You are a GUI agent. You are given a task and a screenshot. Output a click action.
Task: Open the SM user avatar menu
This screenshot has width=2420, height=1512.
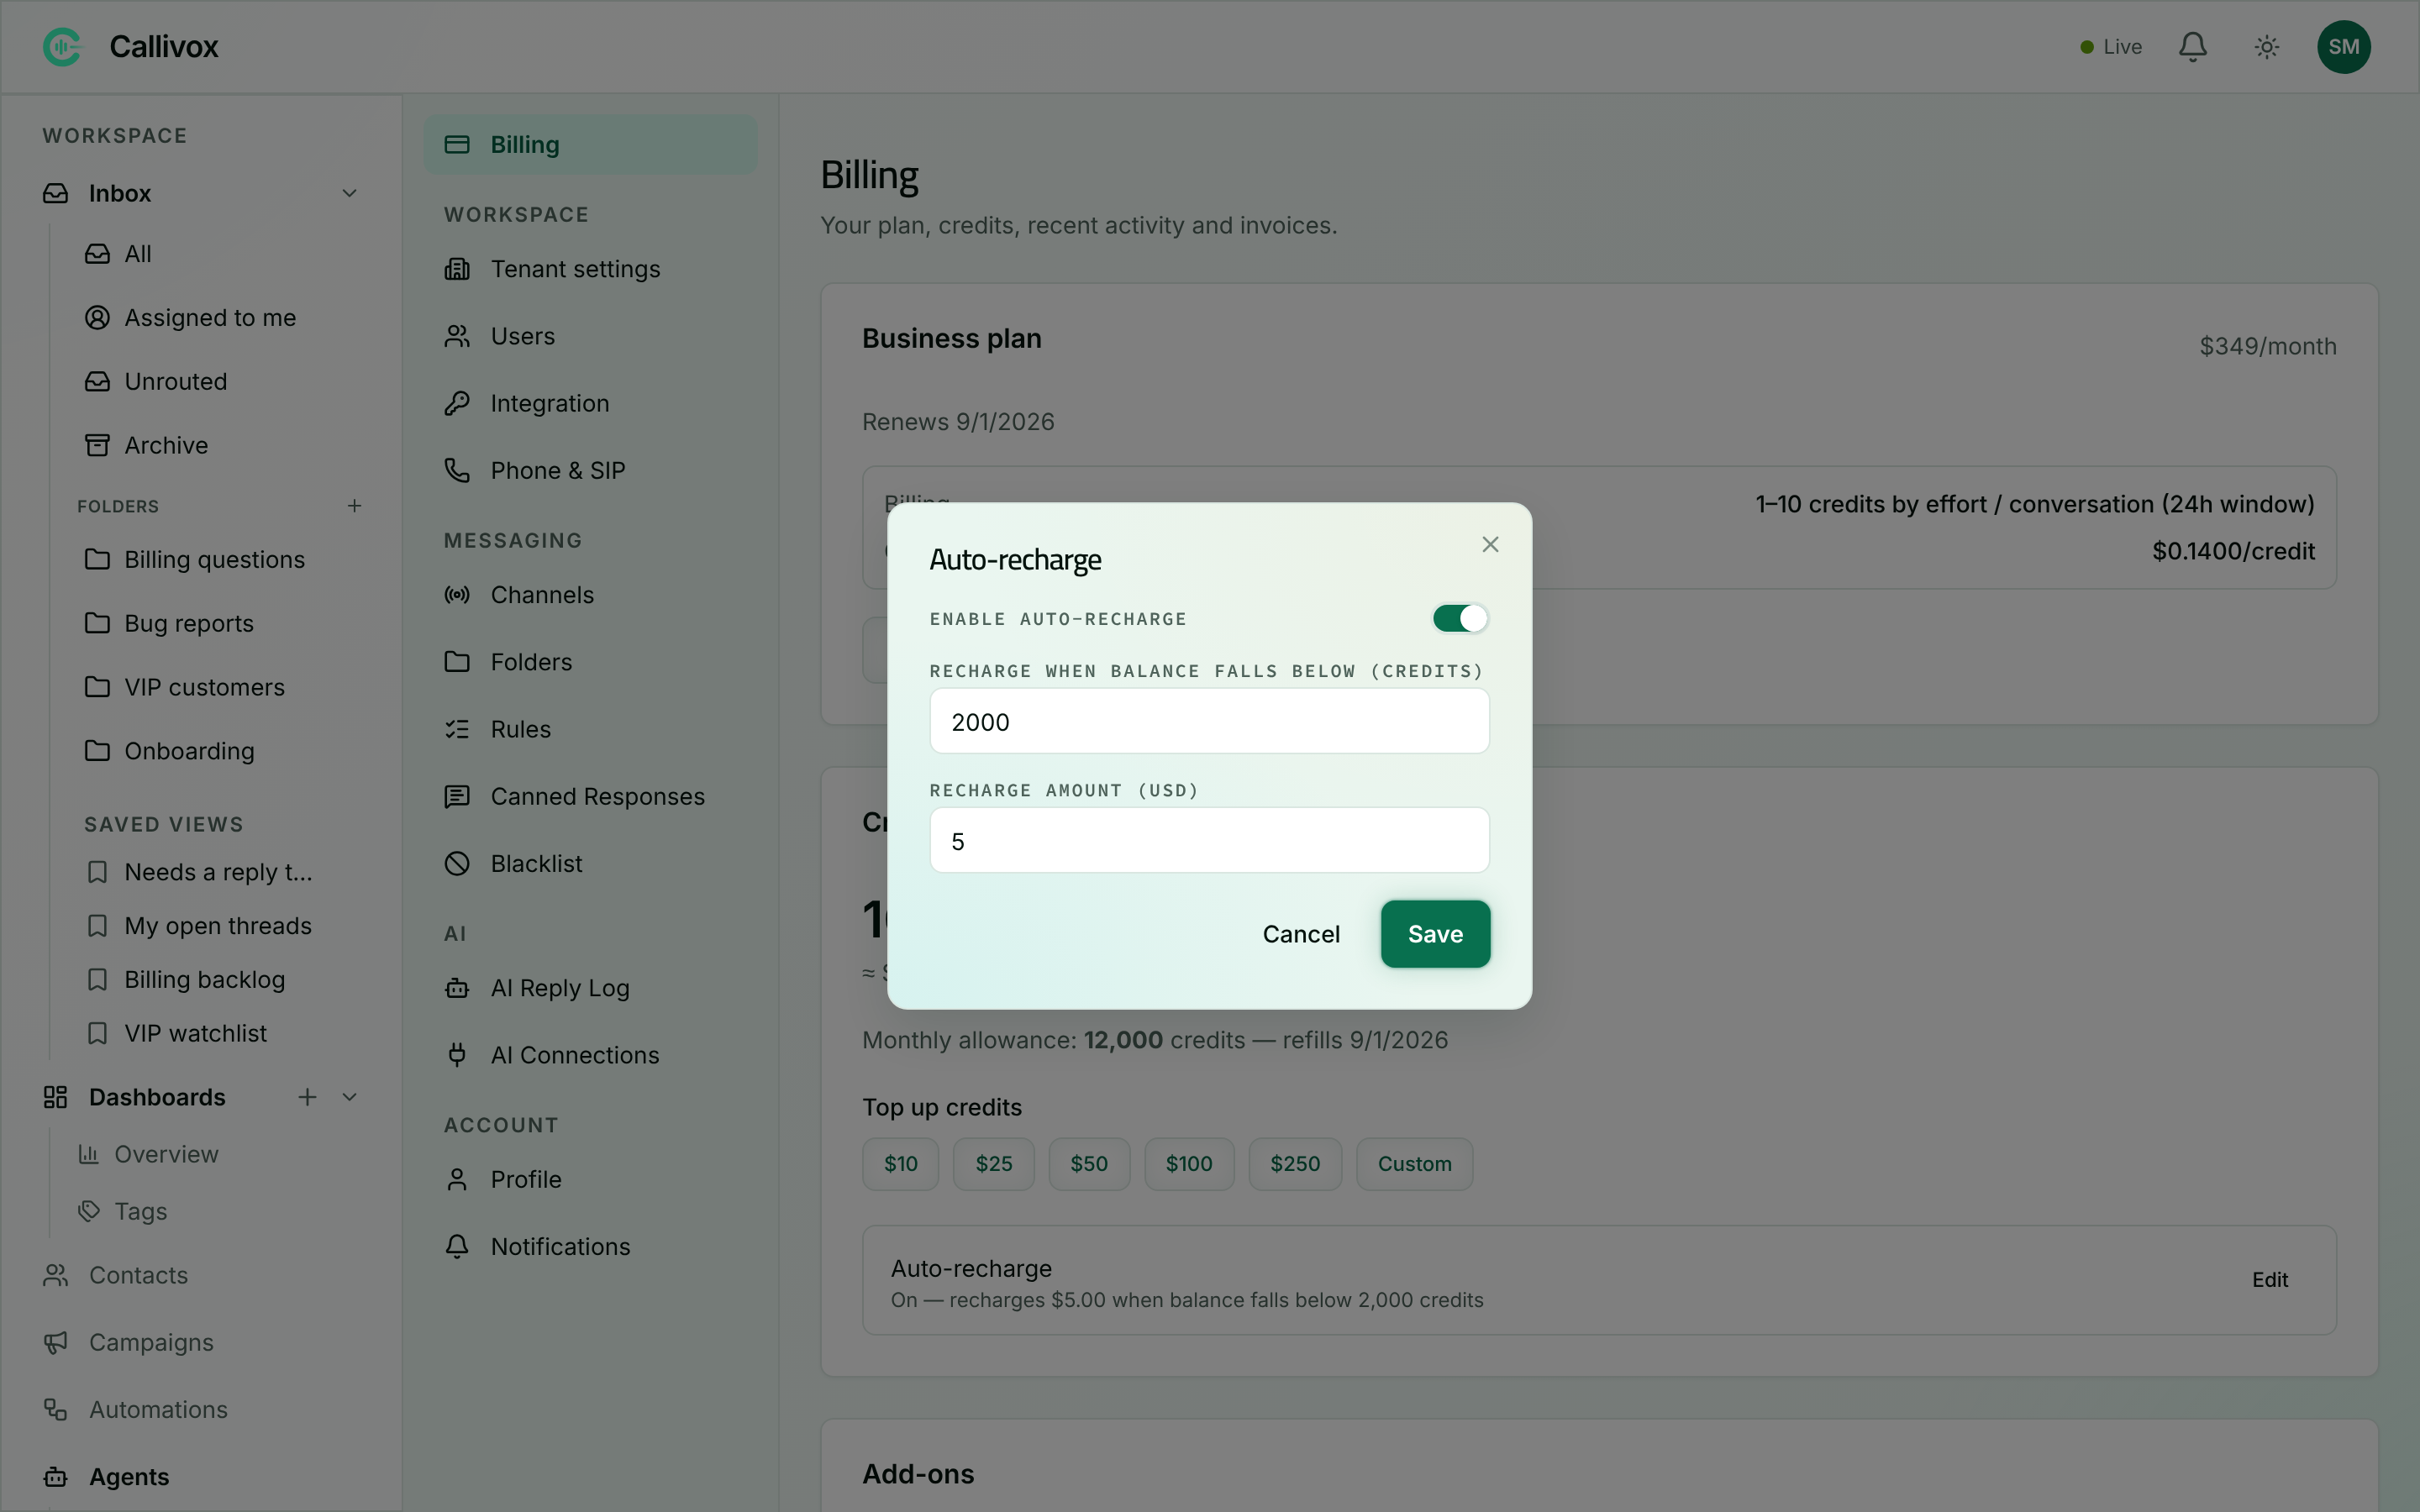2343,47
